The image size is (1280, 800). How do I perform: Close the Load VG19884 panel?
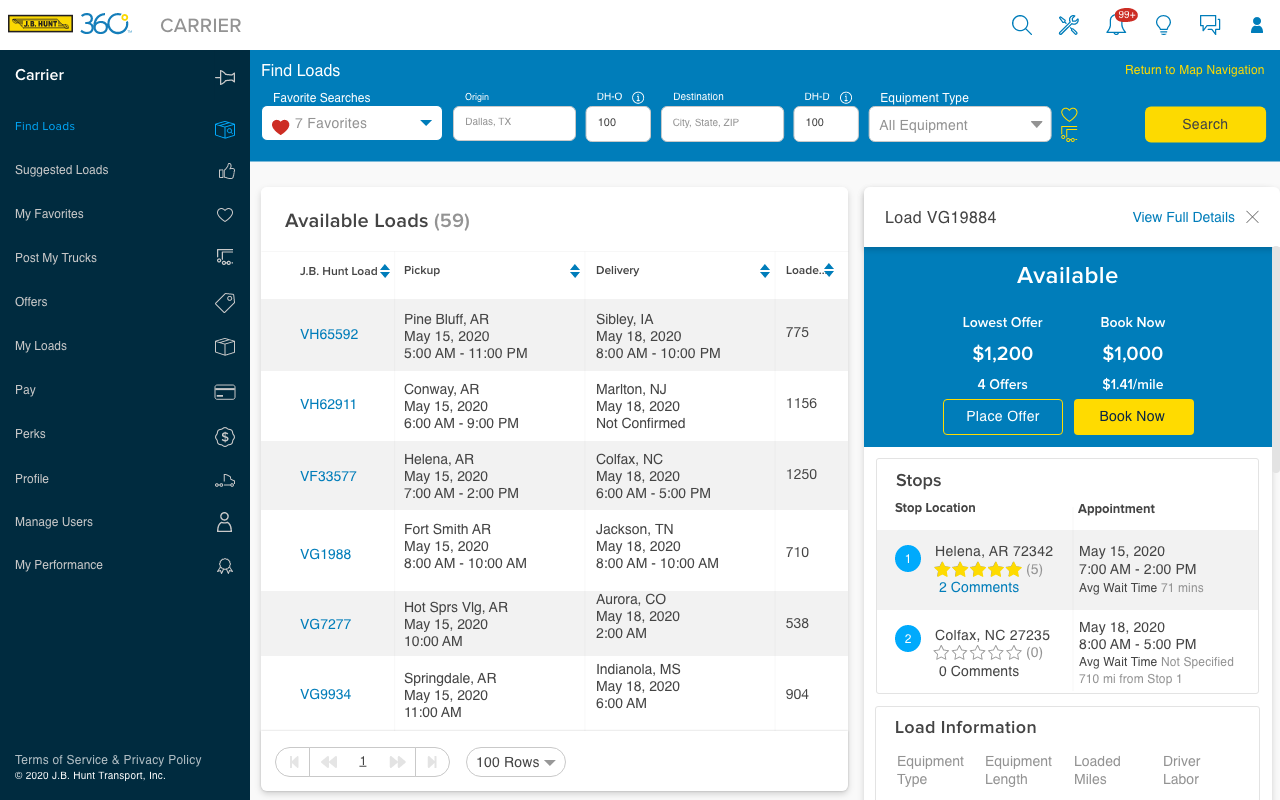click(x=1252, y=217)
